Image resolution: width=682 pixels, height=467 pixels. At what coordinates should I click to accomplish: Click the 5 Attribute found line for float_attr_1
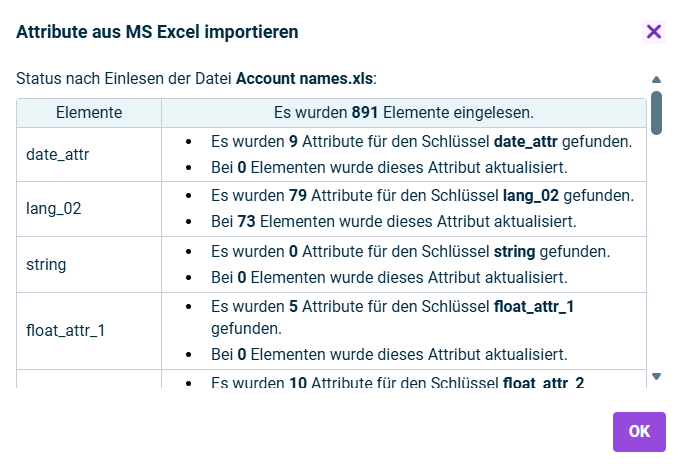pos(392,306)
